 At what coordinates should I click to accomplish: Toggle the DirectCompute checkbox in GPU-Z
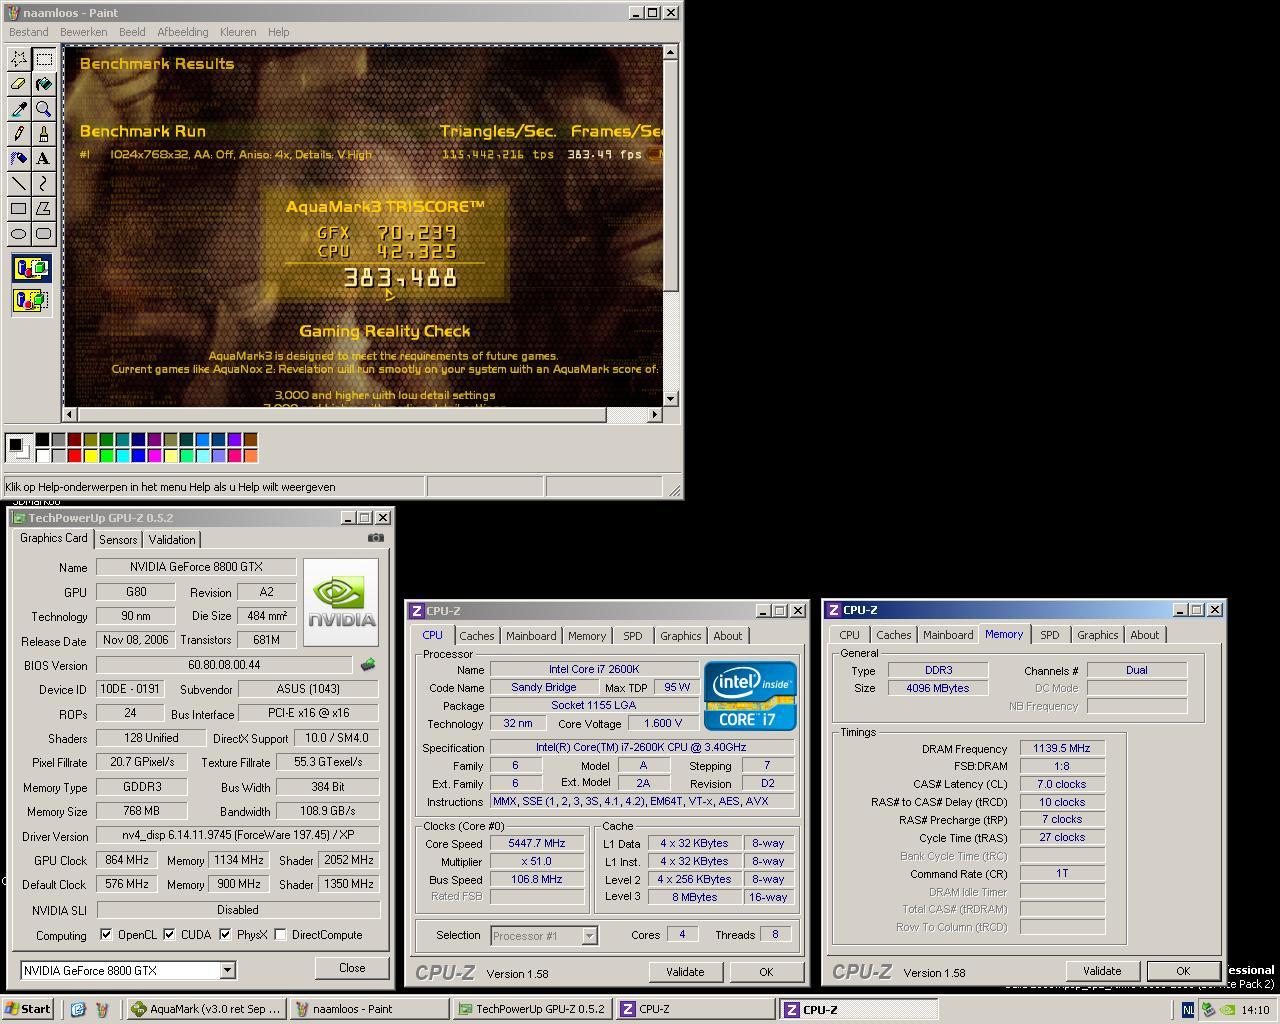pyautogui.click(x=280, y=934)
